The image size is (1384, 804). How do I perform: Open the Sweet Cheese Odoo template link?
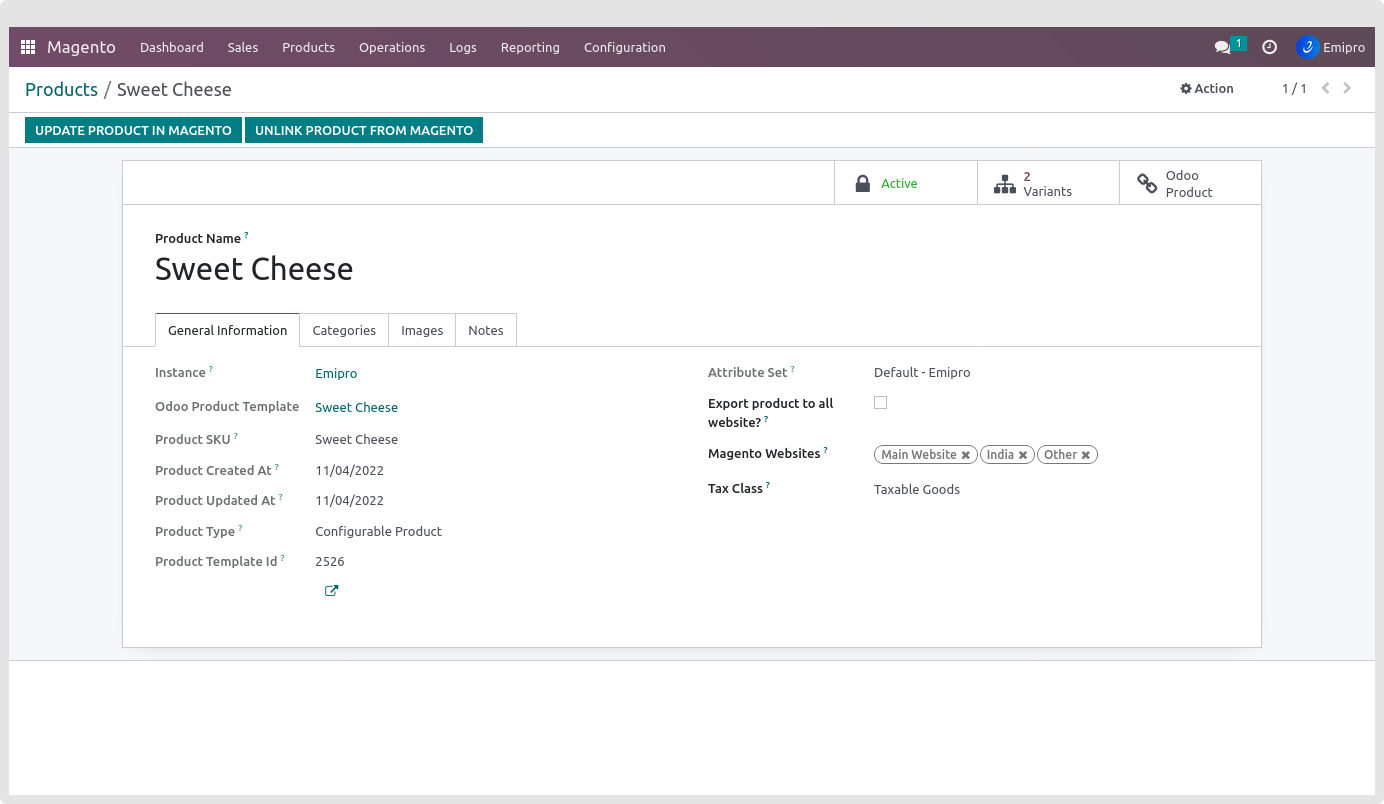tap(356, 407)
